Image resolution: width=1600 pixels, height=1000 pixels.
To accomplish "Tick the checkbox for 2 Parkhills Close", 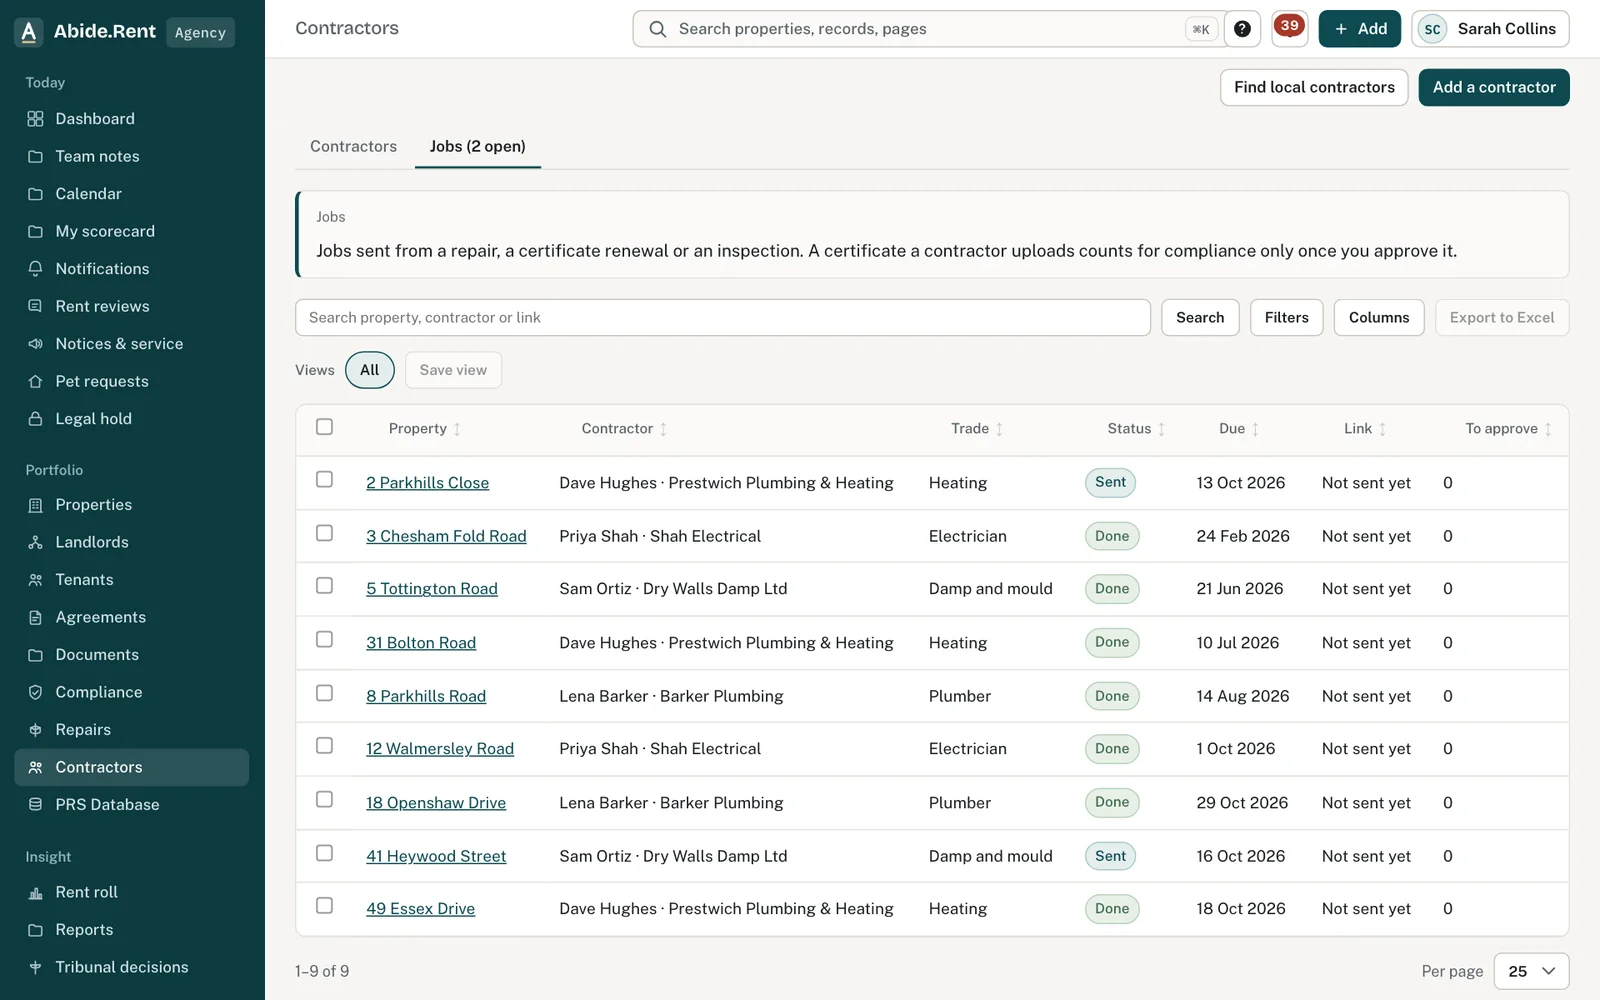I will [324, 479].
